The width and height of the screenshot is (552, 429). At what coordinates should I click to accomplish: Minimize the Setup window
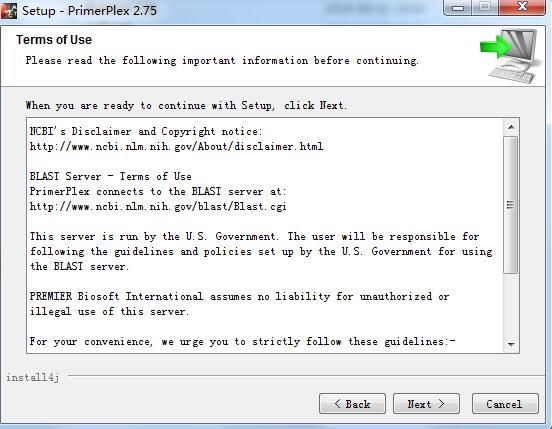coord(457,8)
